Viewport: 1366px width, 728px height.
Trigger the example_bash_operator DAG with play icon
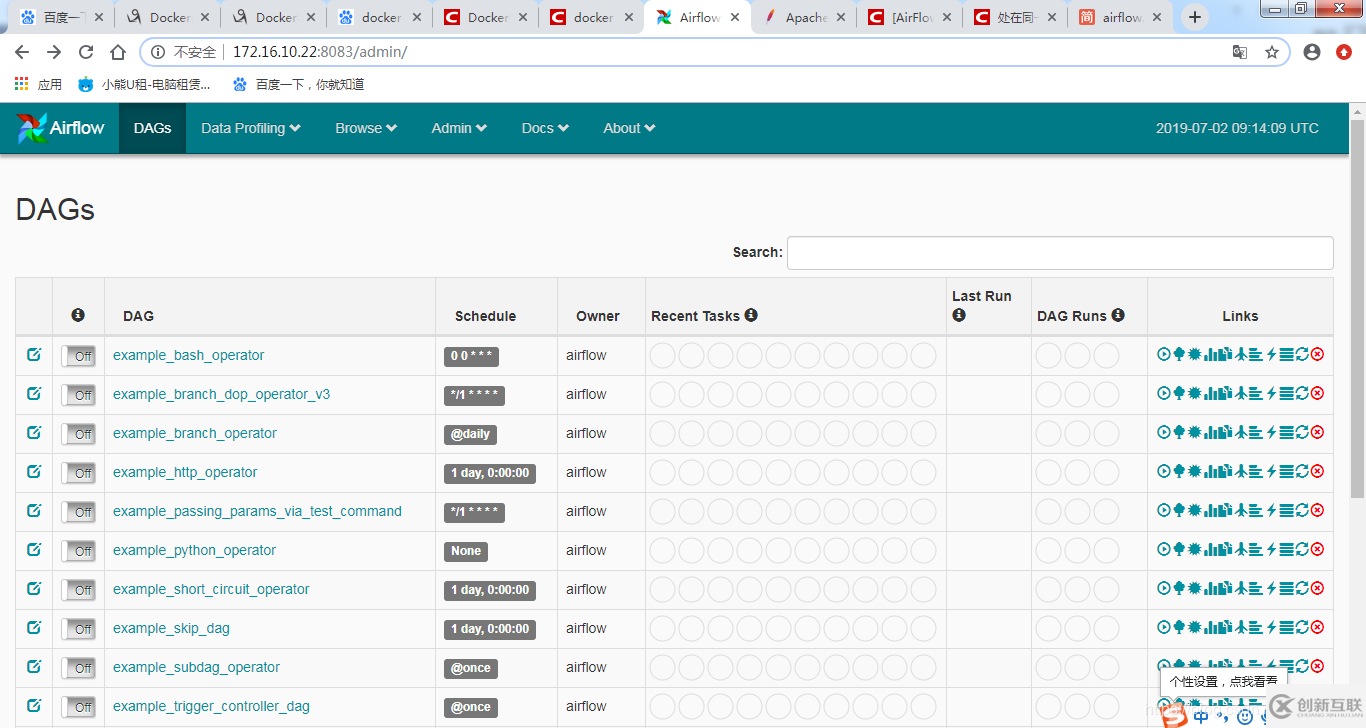point(1164,354)
